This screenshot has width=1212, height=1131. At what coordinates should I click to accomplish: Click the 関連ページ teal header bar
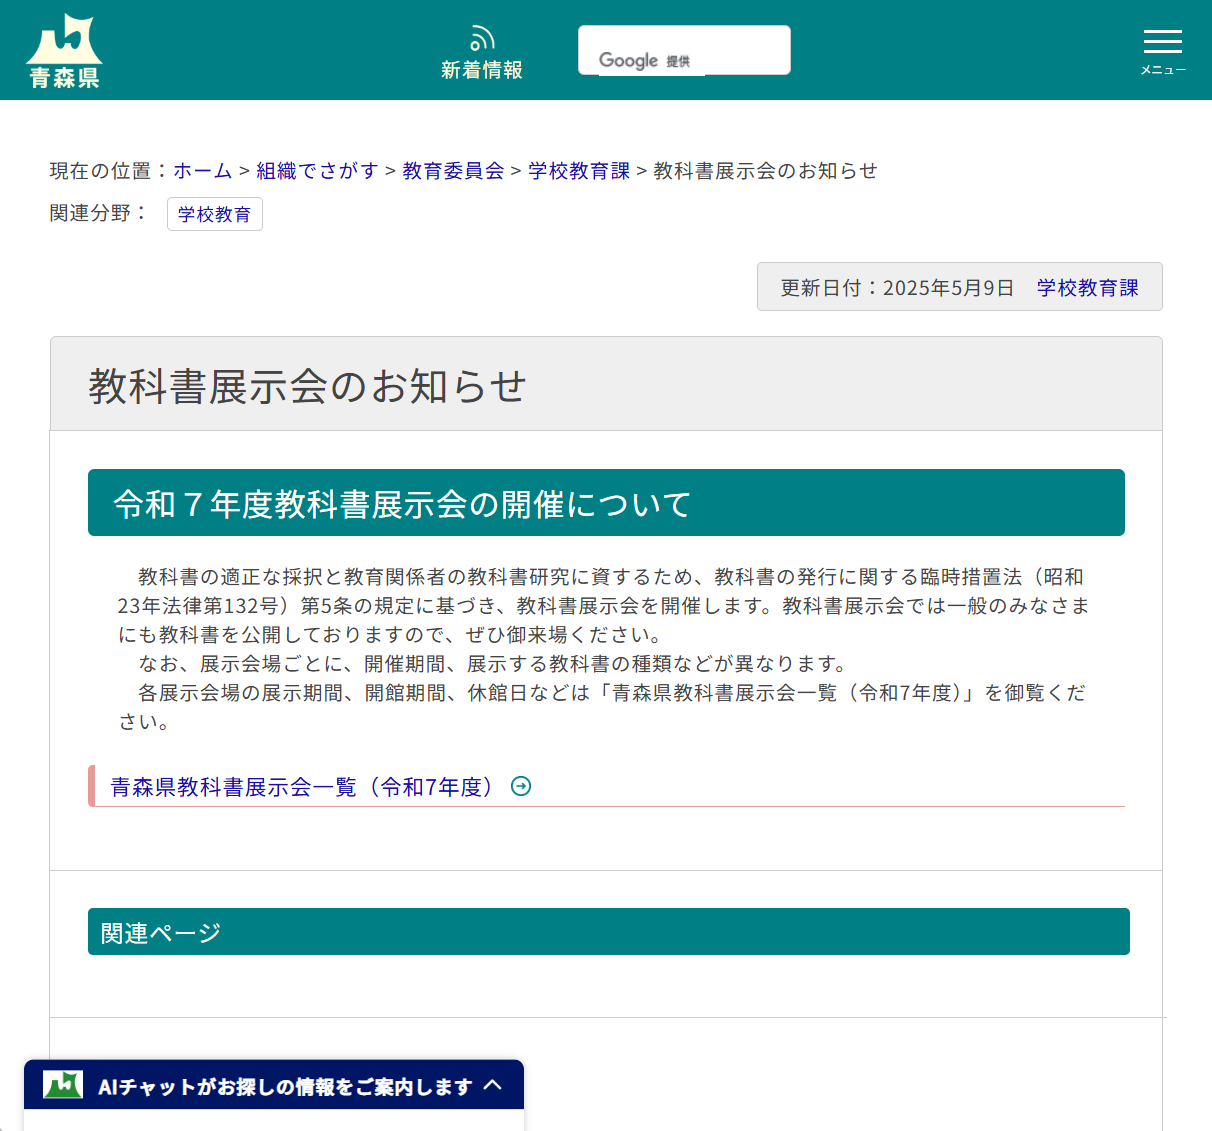coord(609,931)
